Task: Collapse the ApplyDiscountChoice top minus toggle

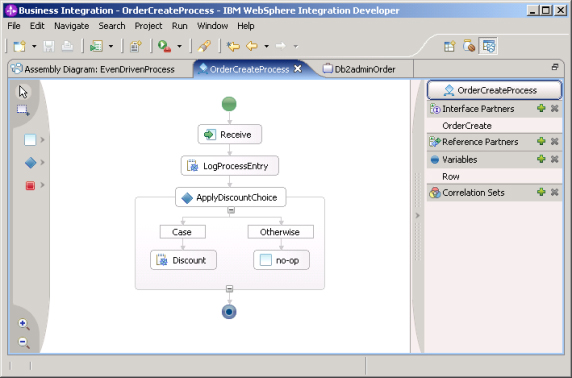Action: point(231,210)
